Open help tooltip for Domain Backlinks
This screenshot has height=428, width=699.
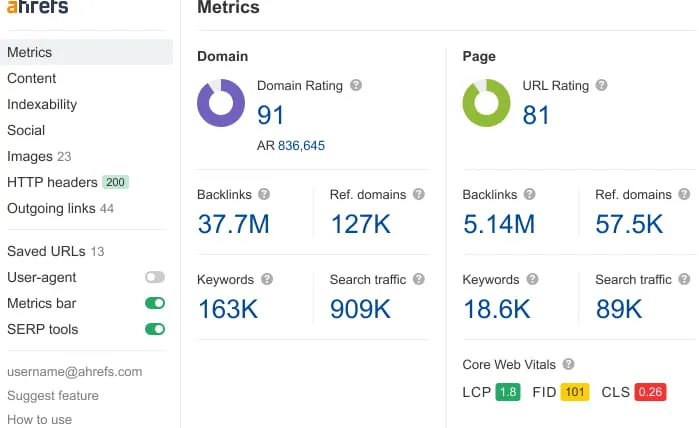click(x=264, y=194)
